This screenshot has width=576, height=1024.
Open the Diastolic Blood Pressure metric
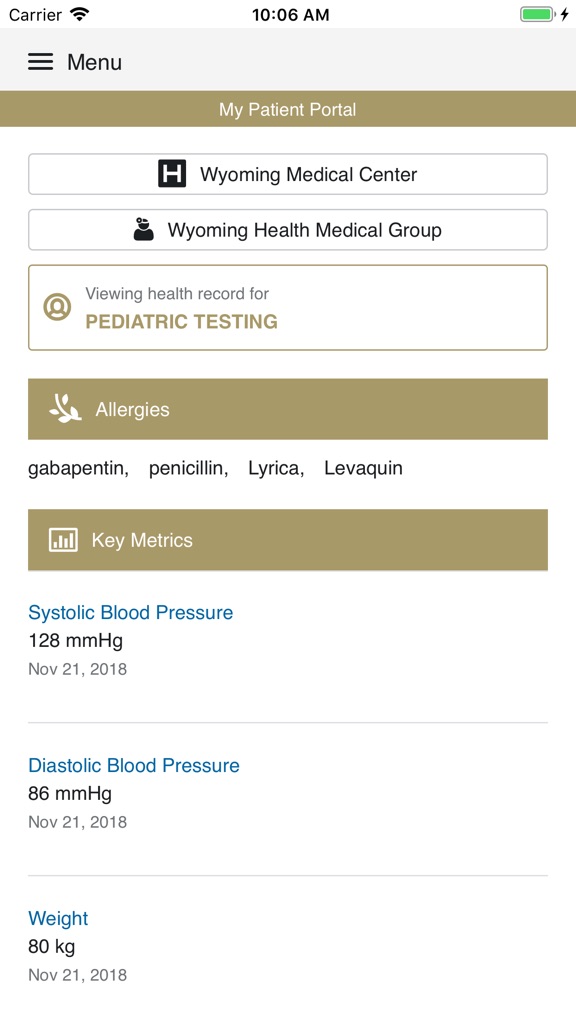tap(135, 765)
